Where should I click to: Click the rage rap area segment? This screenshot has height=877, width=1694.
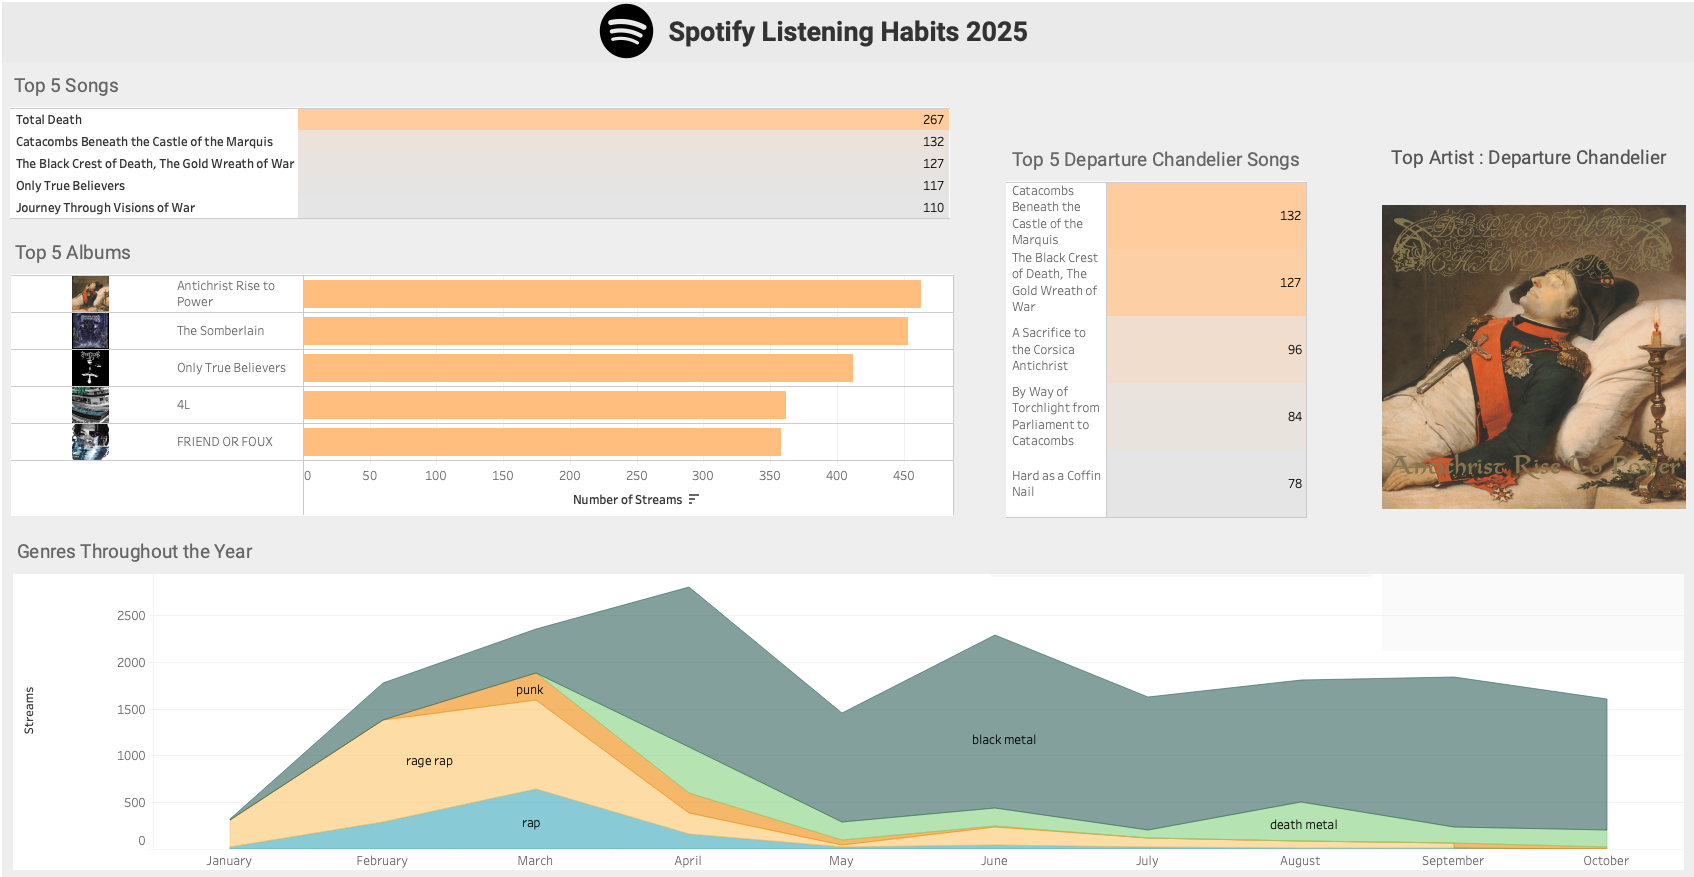tap(429, 761)
